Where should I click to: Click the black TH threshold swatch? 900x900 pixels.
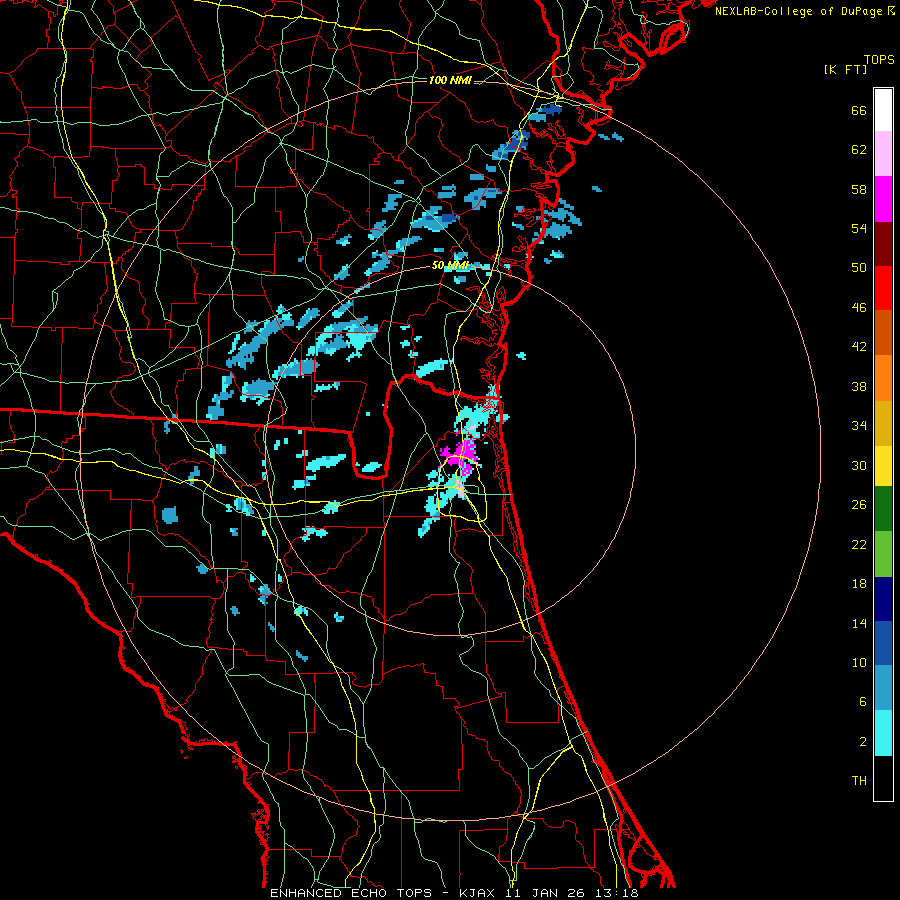pyautogui.click(x=883, y=778)
